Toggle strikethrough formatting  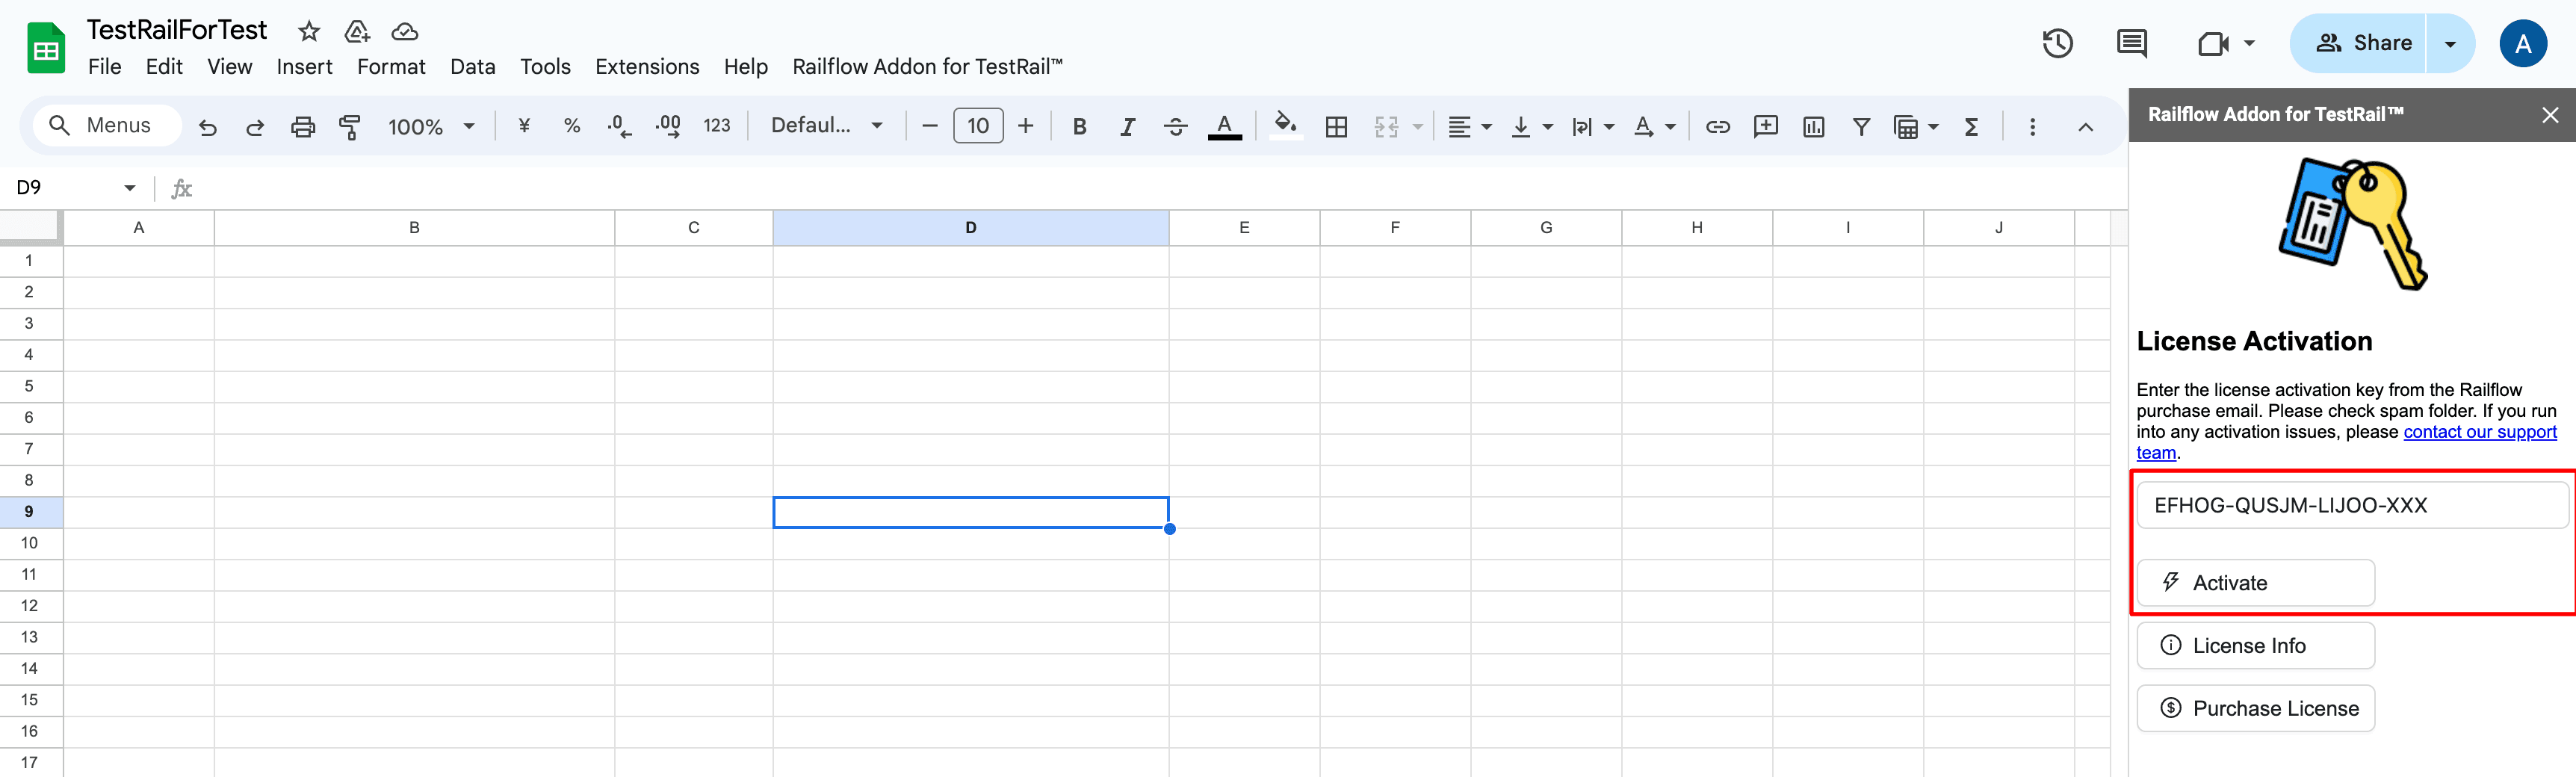click(1176, 127)
